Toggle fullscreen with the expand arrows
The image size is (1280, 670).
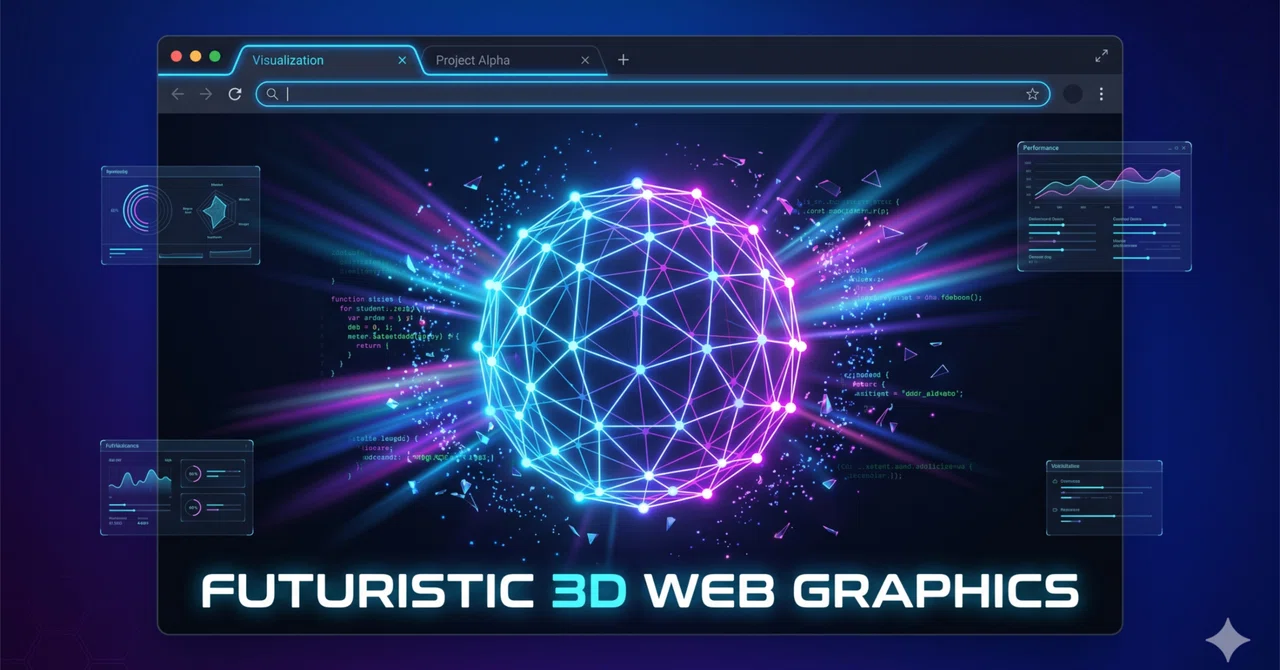point(1101,56)
